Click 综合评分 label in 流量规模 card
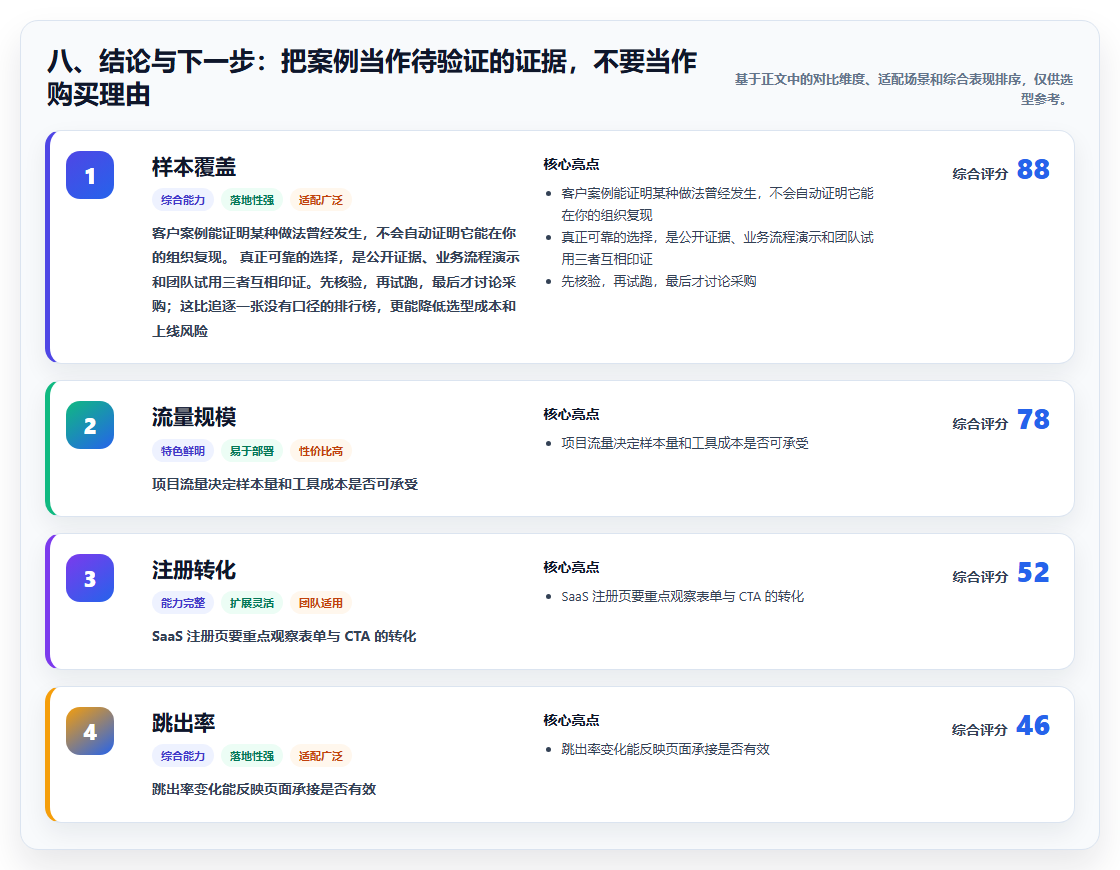This screenshot has width=1120, height=870. 980,424
